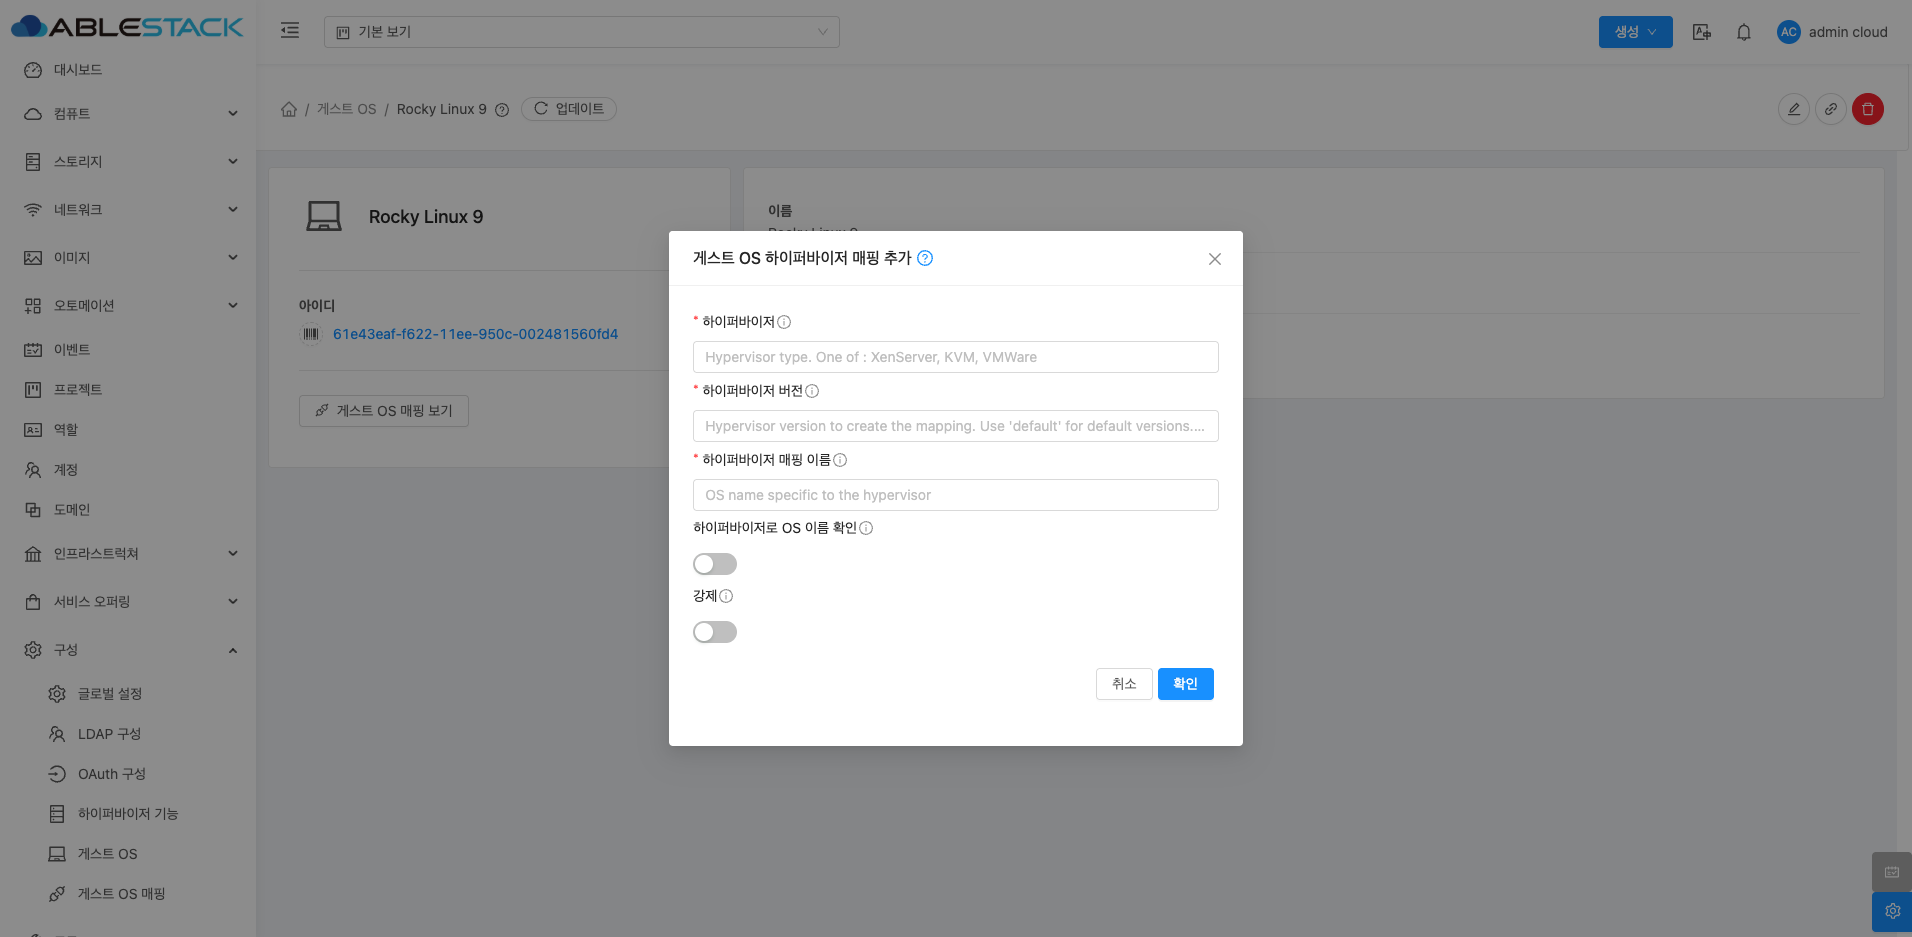This screenshot has height=937, width=1912.
Task: Click settings gear icon at bottom right
Action: [1892, 911]
